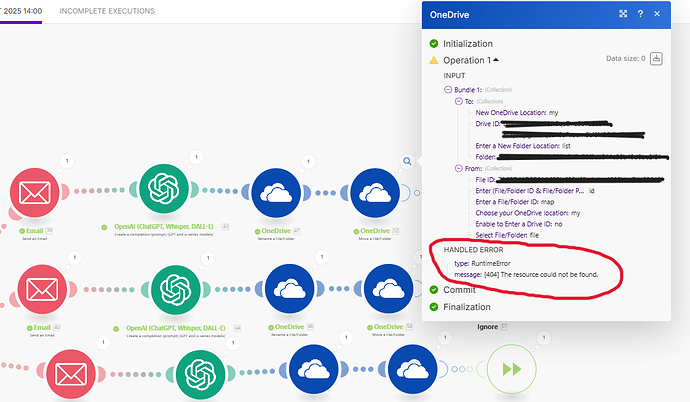Click the Email 39 module label

coord(34,231)
